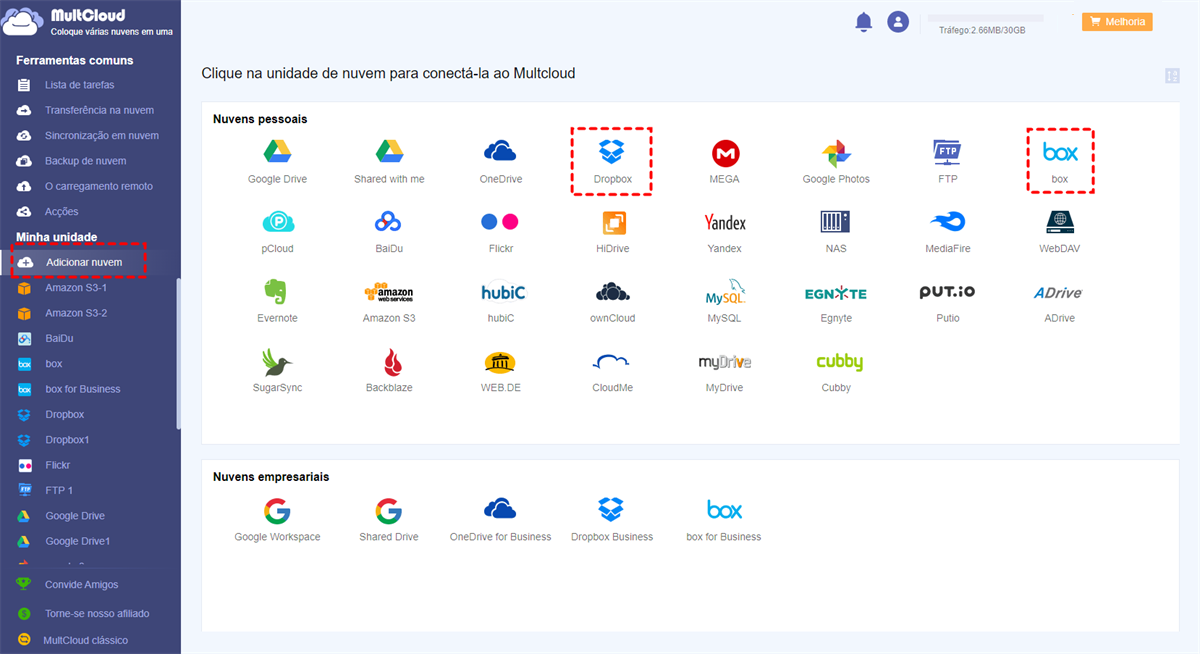This screenshot has width=1200, height=654.
Task: Open the Amazon S3-1 drive
Action: pyautogui.click(x=76, y=287)
